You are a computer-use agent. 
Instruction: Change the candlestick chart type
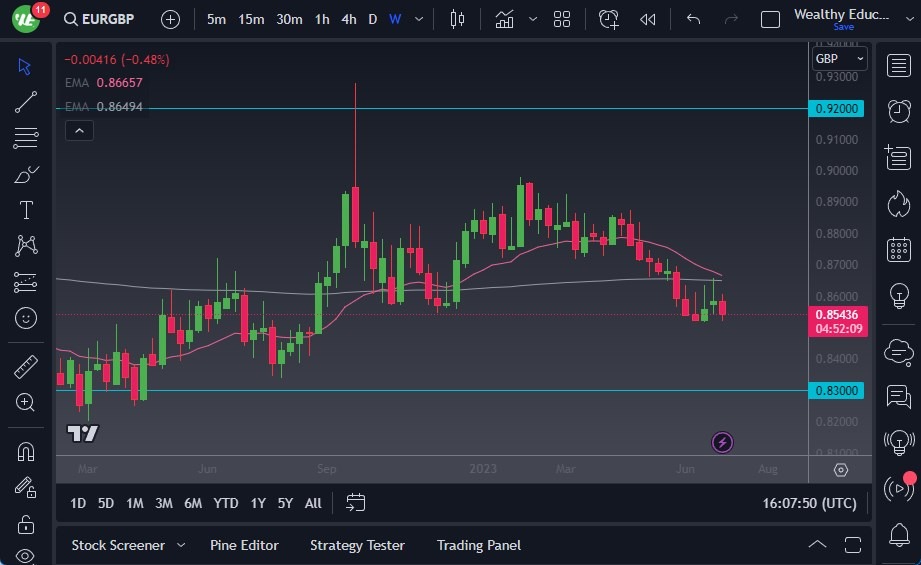tap(457, 19)
